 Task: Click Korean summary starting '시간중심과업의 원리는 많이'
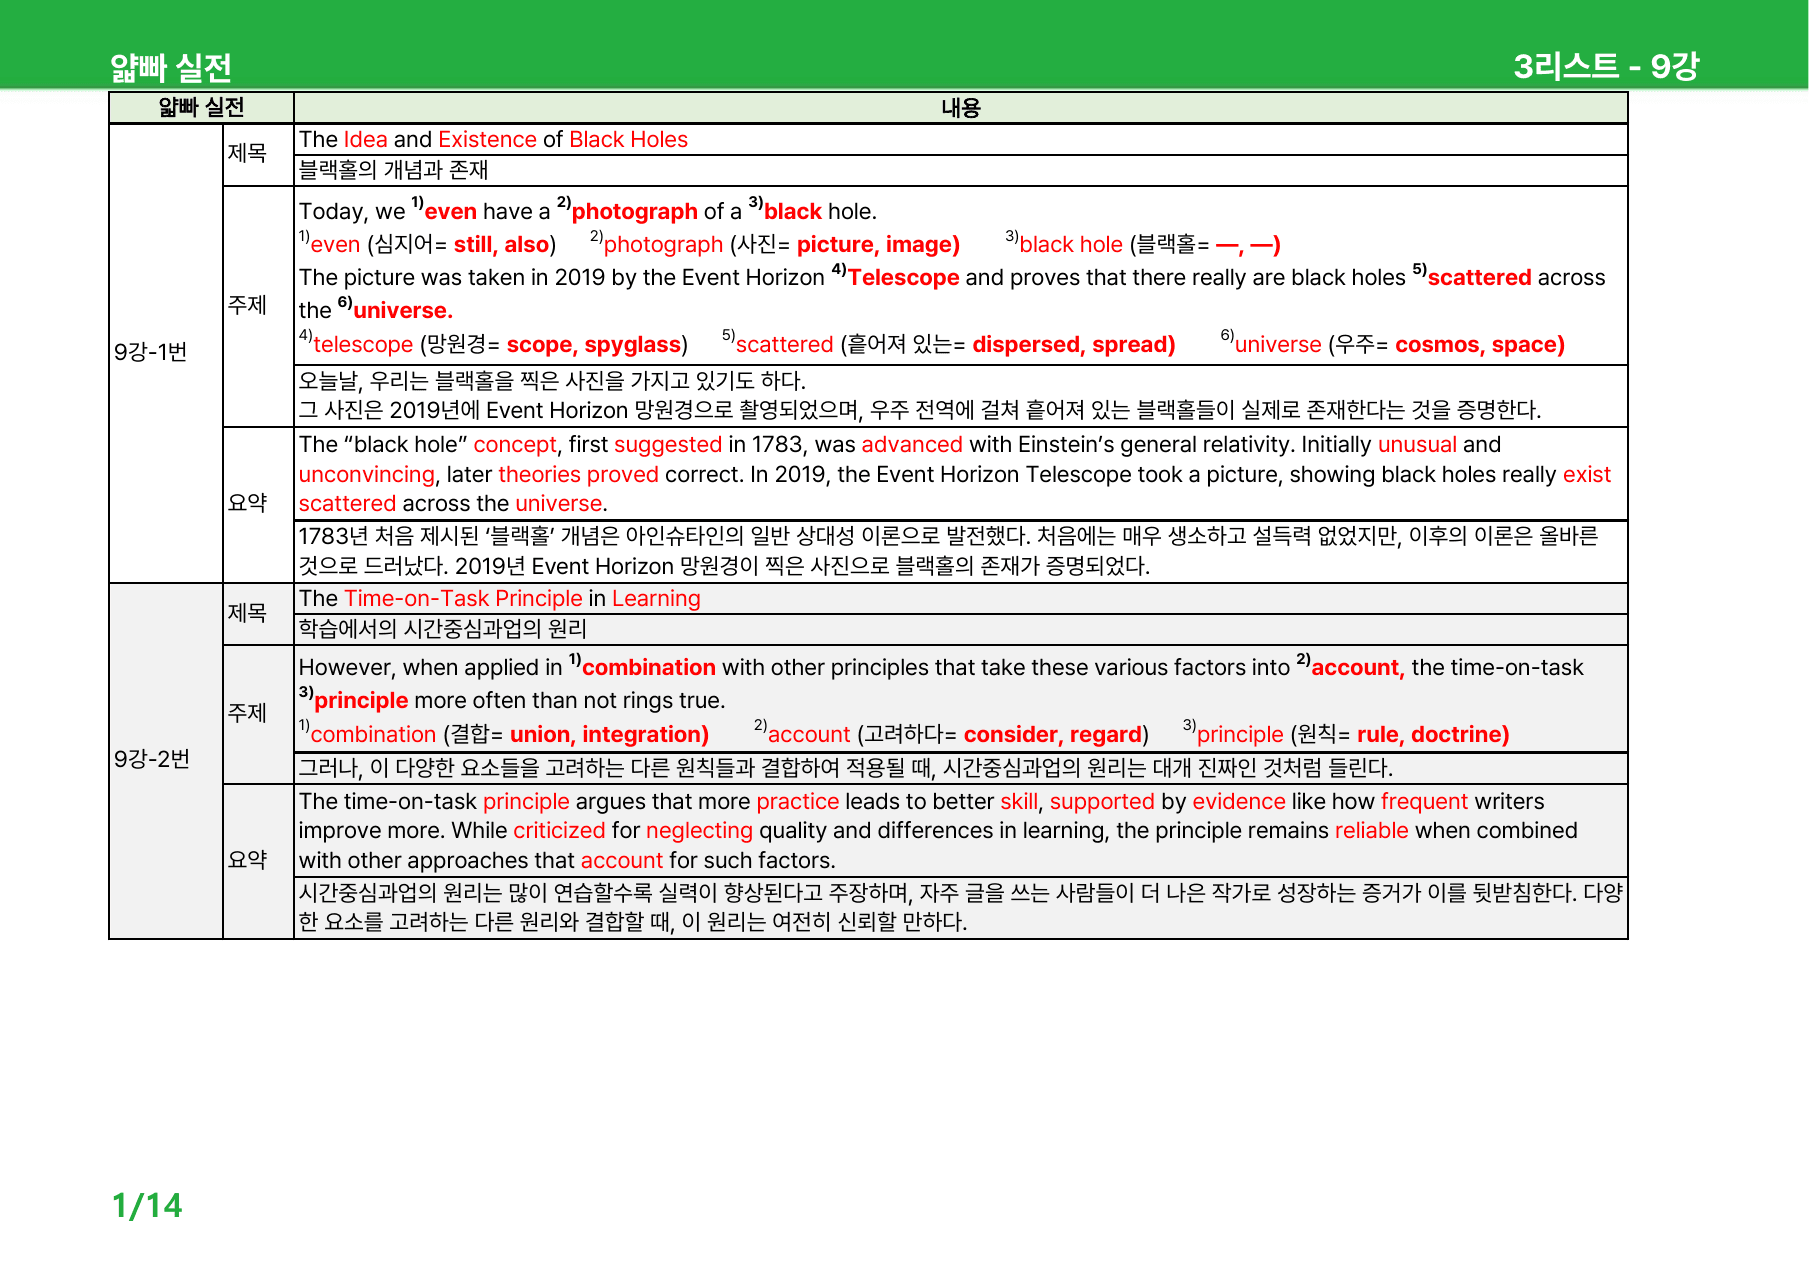point(960,907)
